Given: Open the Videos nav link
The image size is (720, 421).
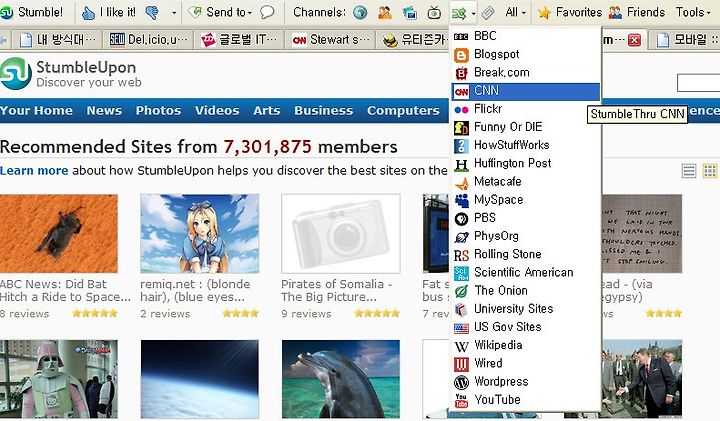Looking at the screenshot, I should pyautogui.click(x=217, y=111).
